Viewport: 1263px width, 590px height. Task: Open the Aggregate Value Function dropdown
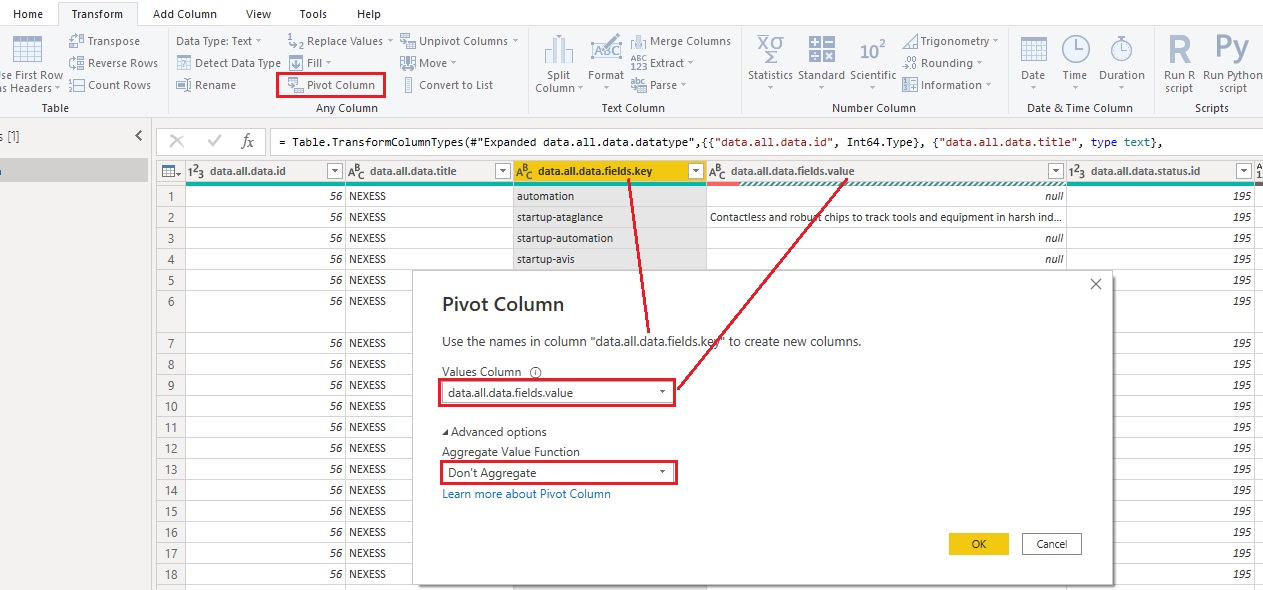[x=557, y=473]
